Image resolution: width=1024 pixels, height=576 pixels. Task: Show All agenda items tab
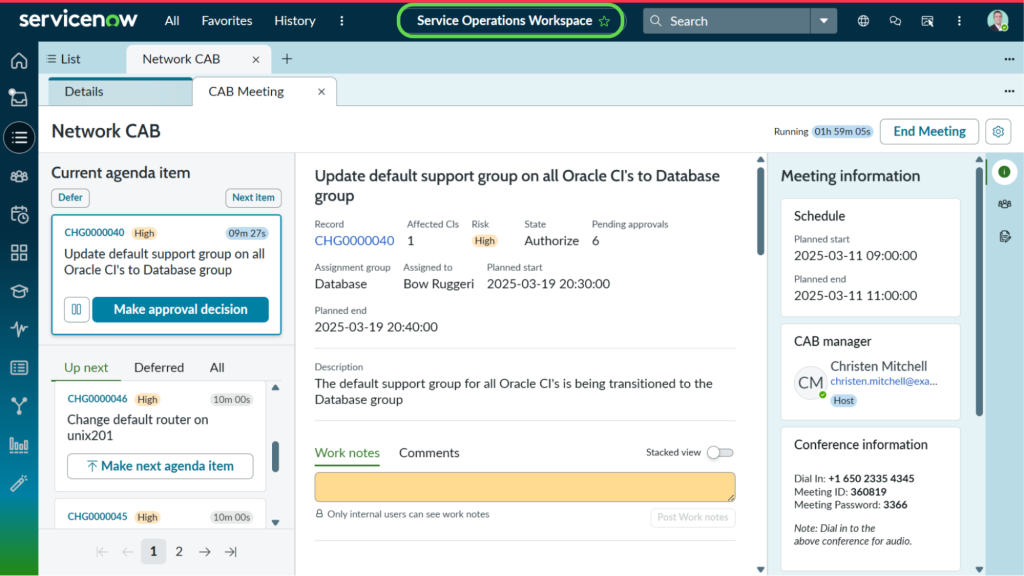(217, 368)
